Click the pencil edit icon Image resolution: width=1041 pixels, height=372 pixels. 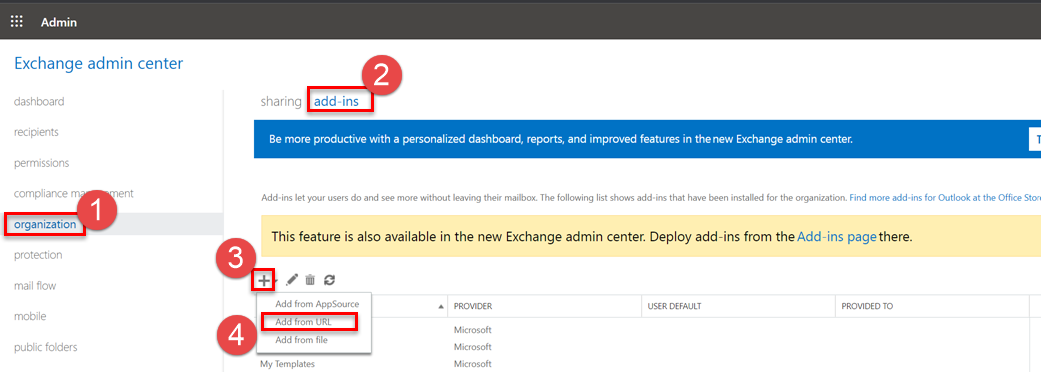click(x=292, y=280)
